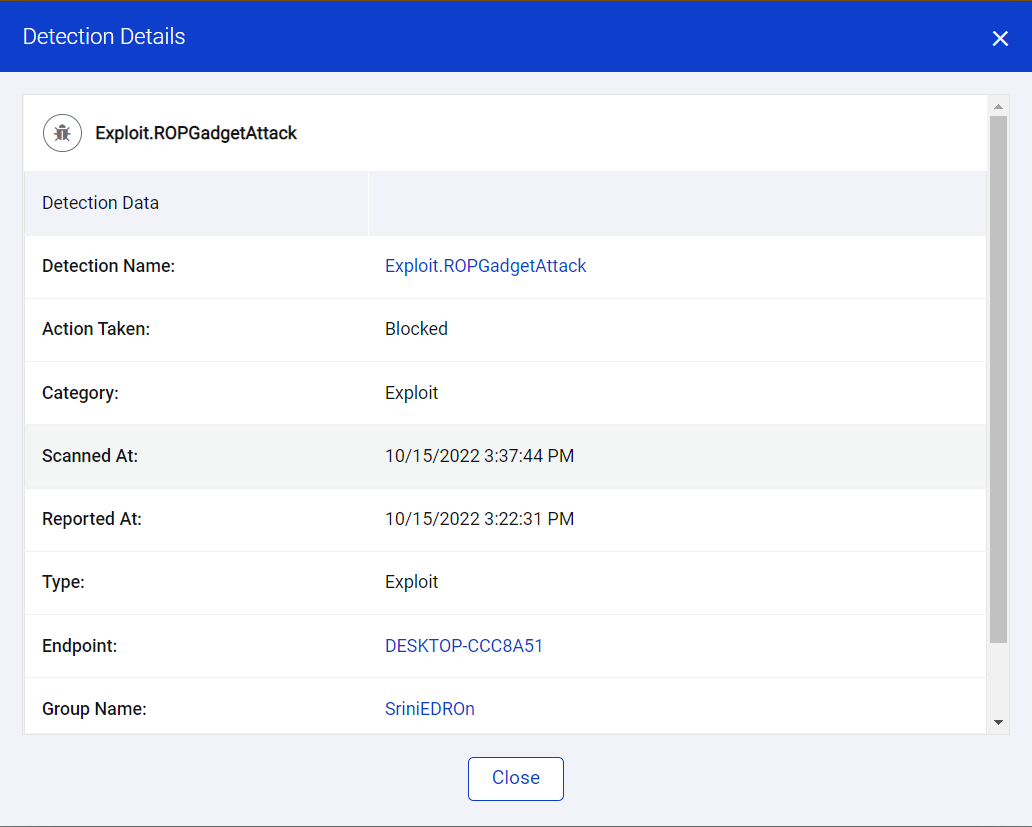Click the Detection Details dialog title
Screen dimensions: 1032x827
pyautogui.click(x=104, y=37)
